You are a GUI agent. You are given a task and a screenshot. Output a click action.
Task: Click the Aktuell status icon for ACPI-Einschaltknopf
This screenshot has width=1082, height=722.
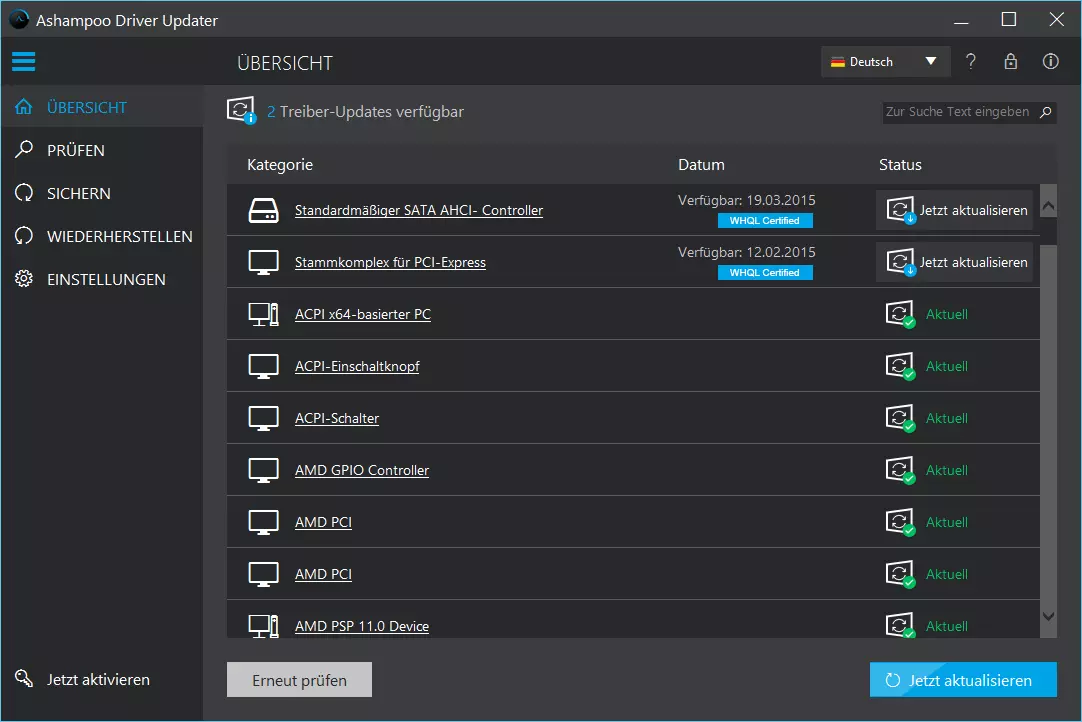901,366
